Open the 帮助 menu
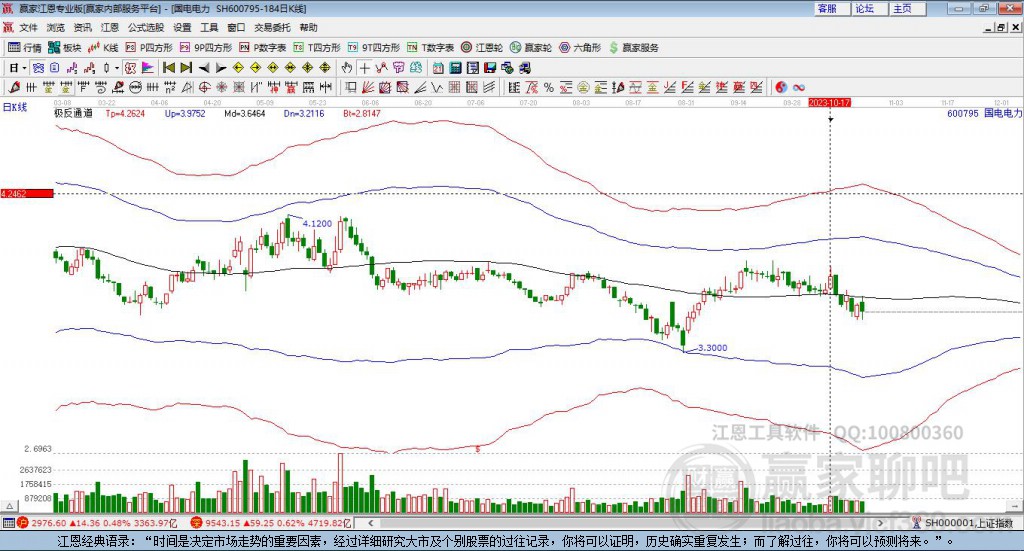Screen dimensions: 1024x551 [308, 27]
